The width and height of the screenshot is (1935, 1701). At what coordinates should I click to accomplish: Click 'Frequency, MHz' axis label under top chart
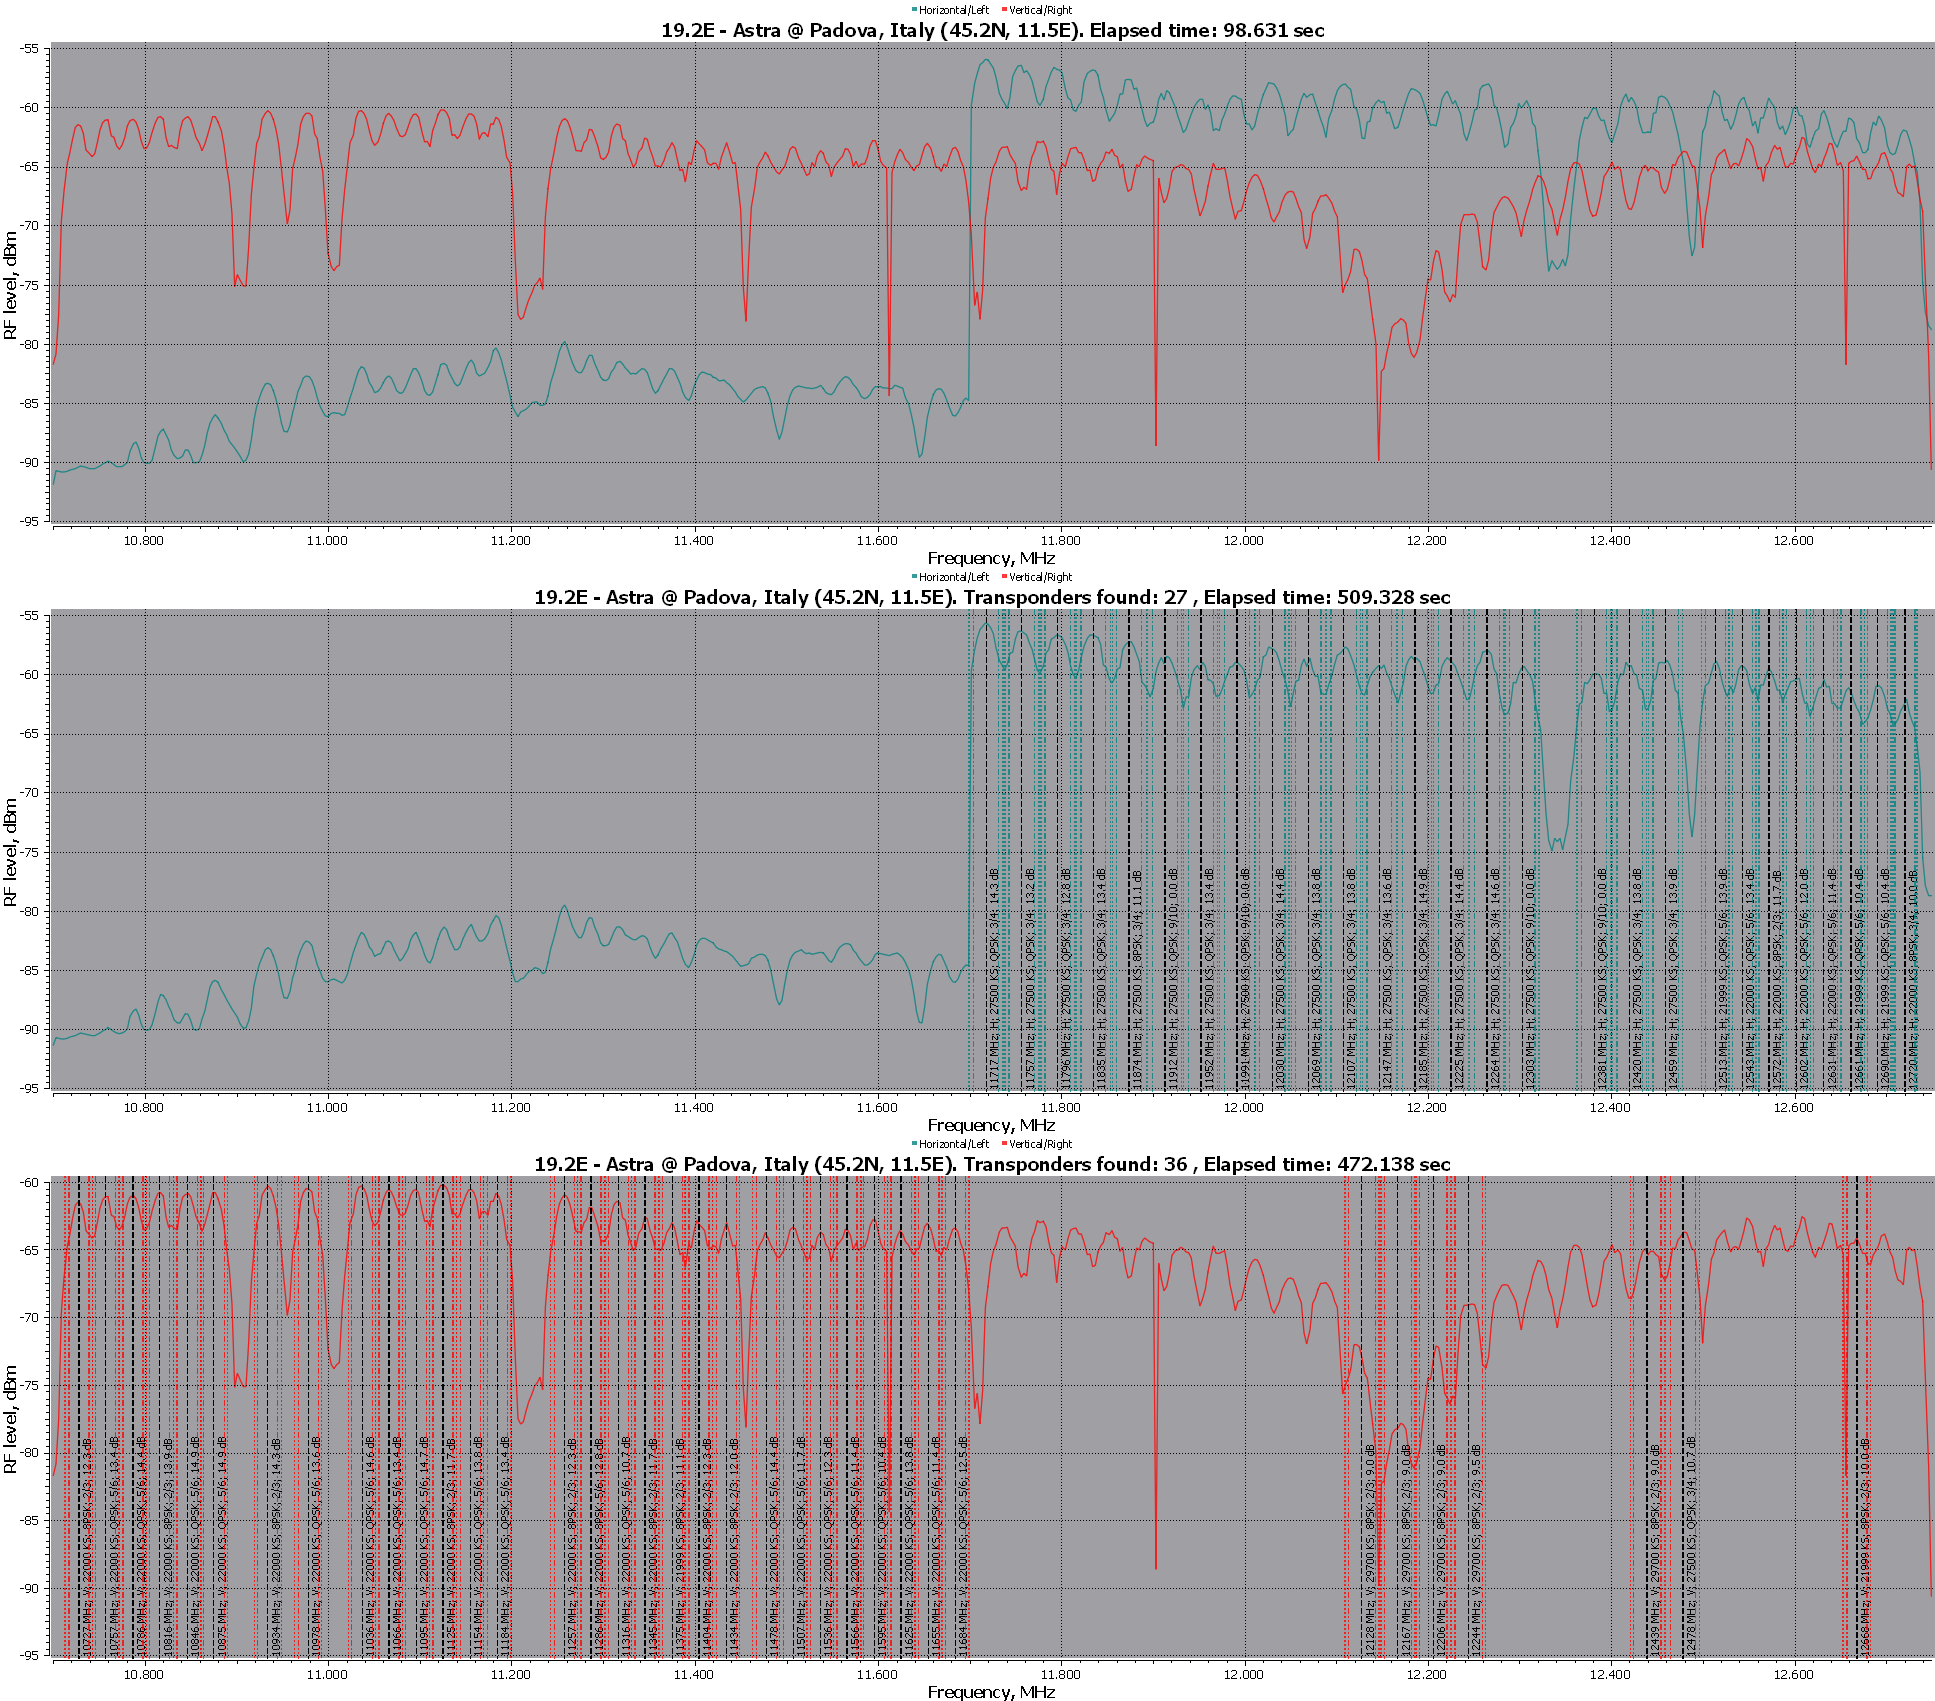(x=991, y=558)
